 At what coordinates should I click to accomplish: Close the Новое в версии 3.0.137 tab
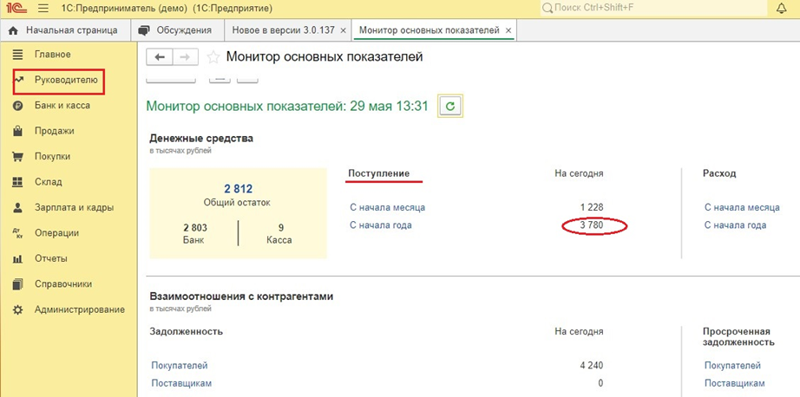(x=343, y=31)
